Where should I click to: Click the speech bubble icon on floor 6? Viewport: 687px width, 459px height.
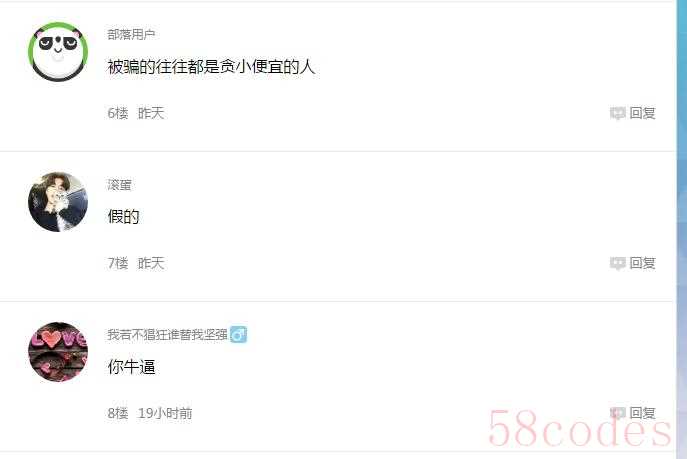coord(618,113)
